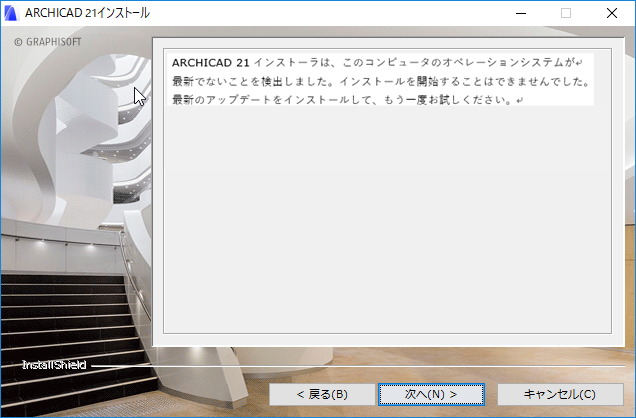636x418 pixels.
Task: Click the ARCHICAD icon in title bar
Action: [x=11, y=13]
